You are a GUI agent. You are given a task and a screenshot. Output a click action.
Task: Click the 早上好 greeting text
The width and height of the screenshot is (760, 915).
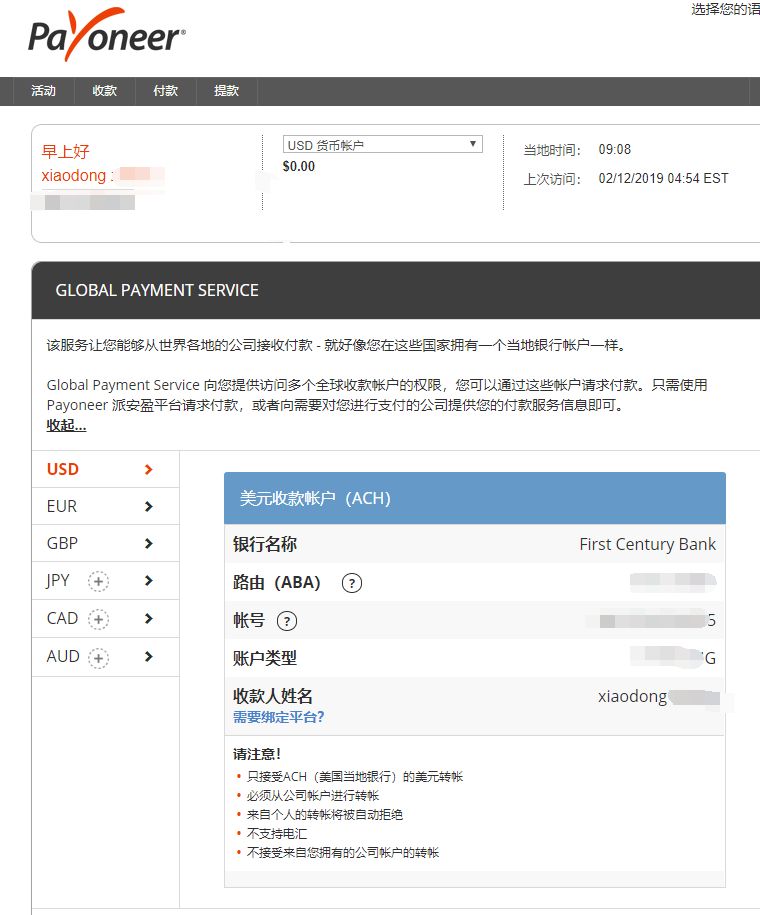(x=65, y=152)
